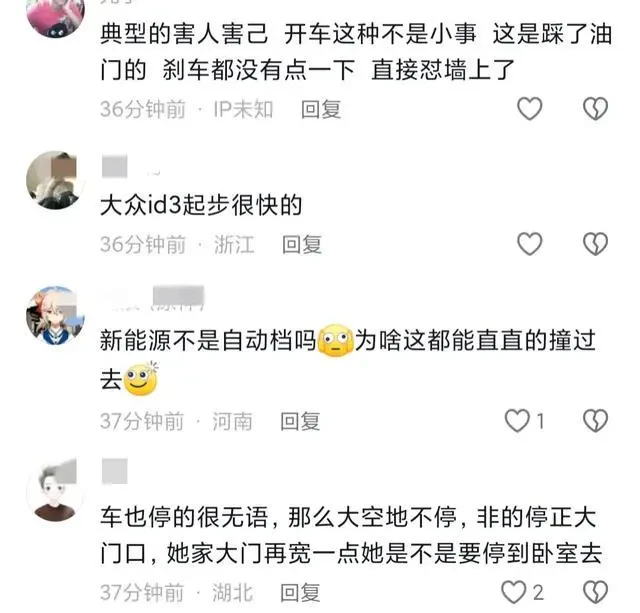This screenshot has height=613, width=640.
Task: Reply to the 湖北 commenter
Action: click(300, 593)
